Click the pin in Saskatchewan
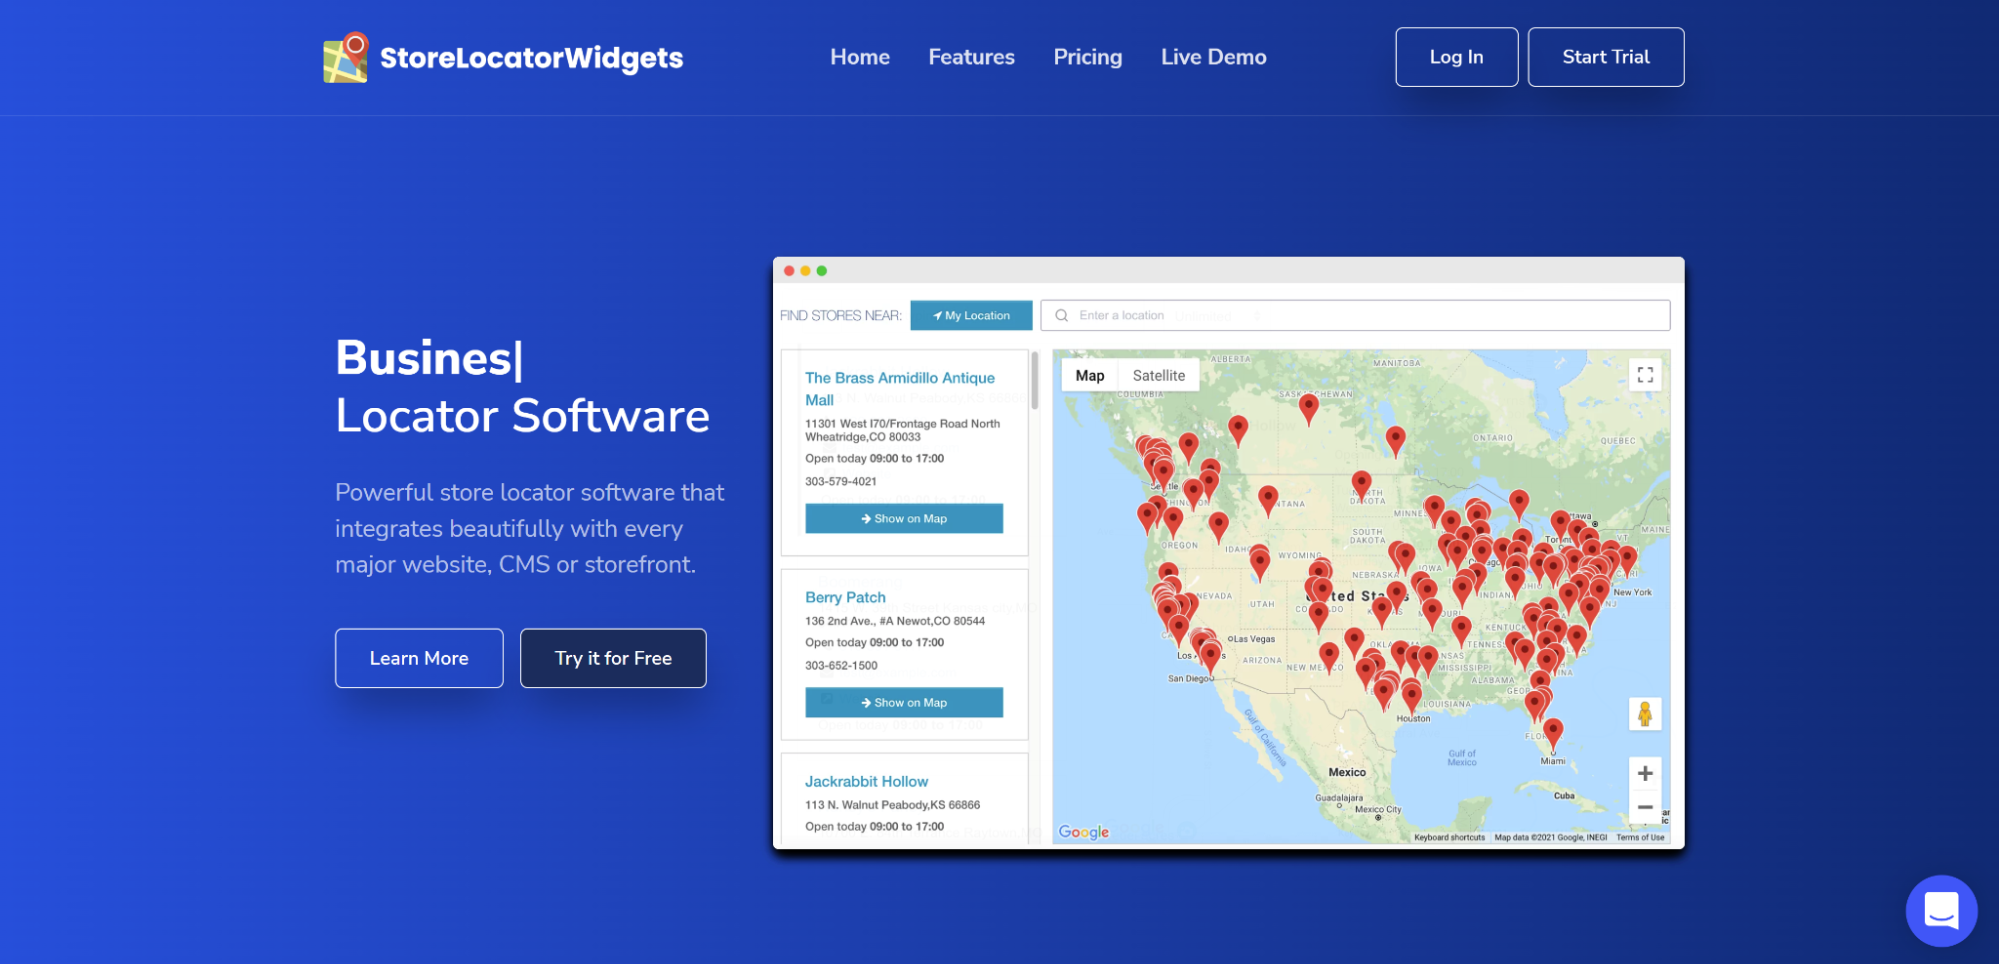Viewport: 1999px width, 965px height. (x=1308, y=408)
